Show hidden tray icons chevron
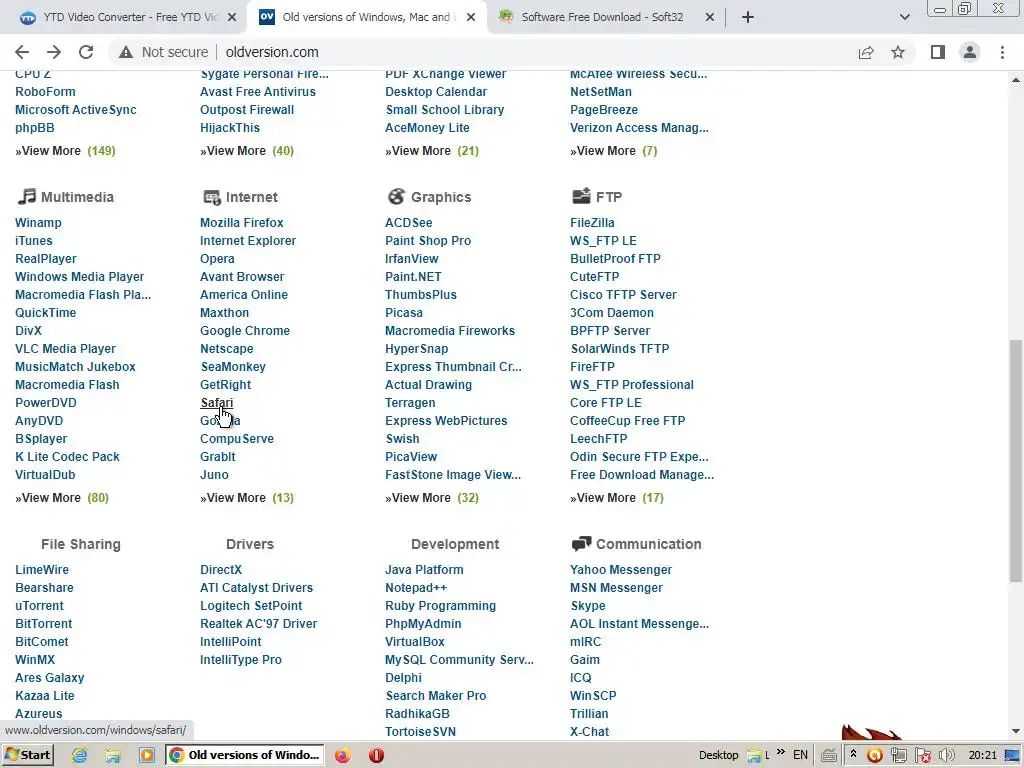1024x768 pixels. [x=853, y=754]
